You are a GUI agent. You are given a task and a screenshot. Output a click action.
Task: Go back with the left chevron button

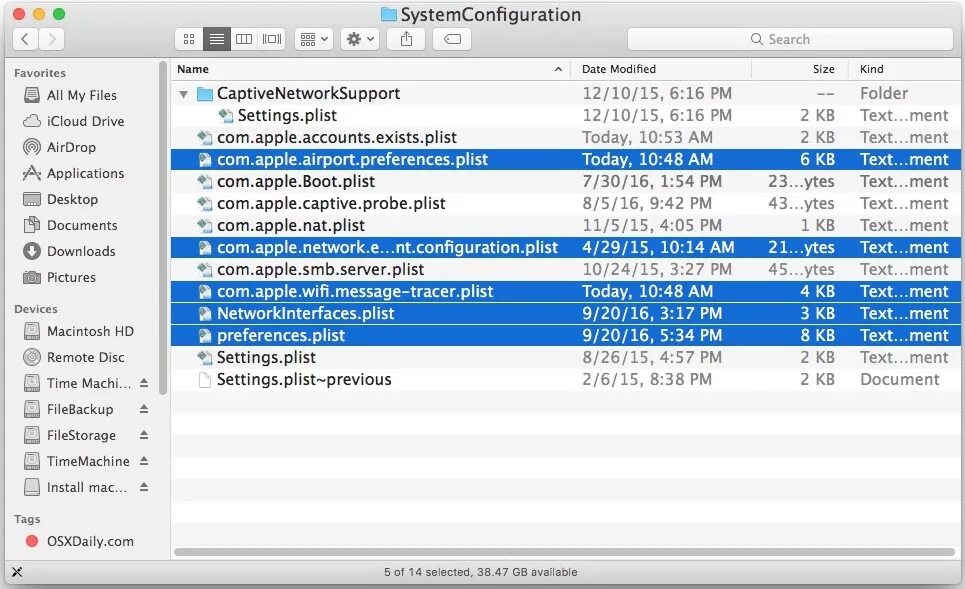(25, 39)
